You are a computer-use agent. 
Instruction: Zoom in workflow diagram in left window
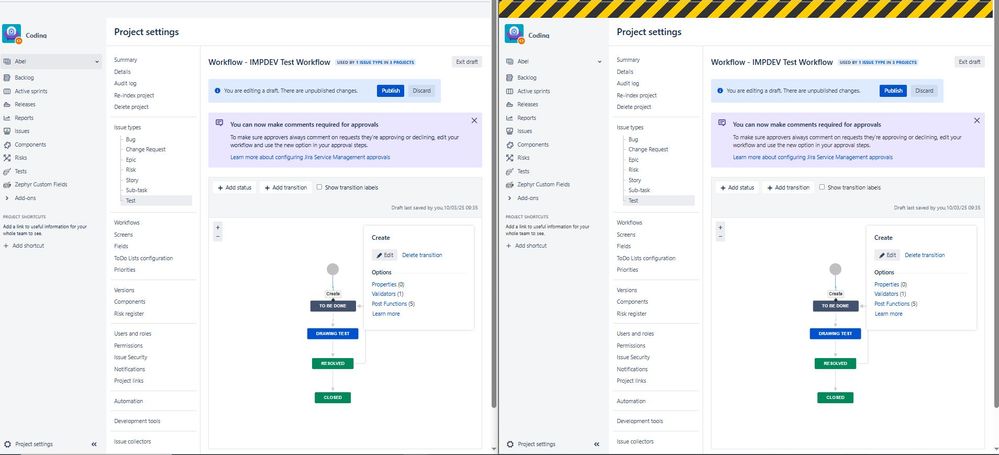pos(218,227)
